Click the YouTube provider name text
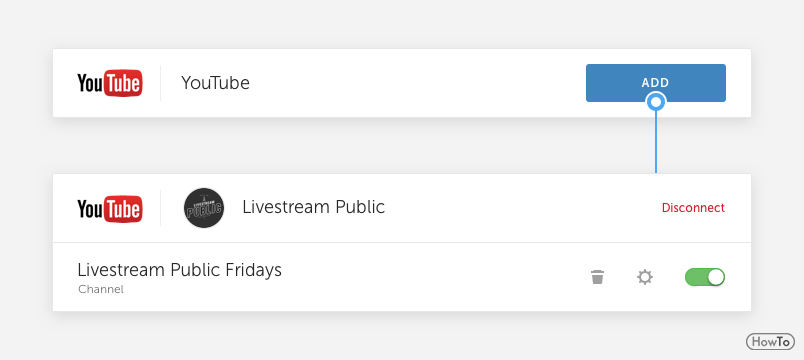Viewport: 804px width, 360px height. (x=215, y=83)
